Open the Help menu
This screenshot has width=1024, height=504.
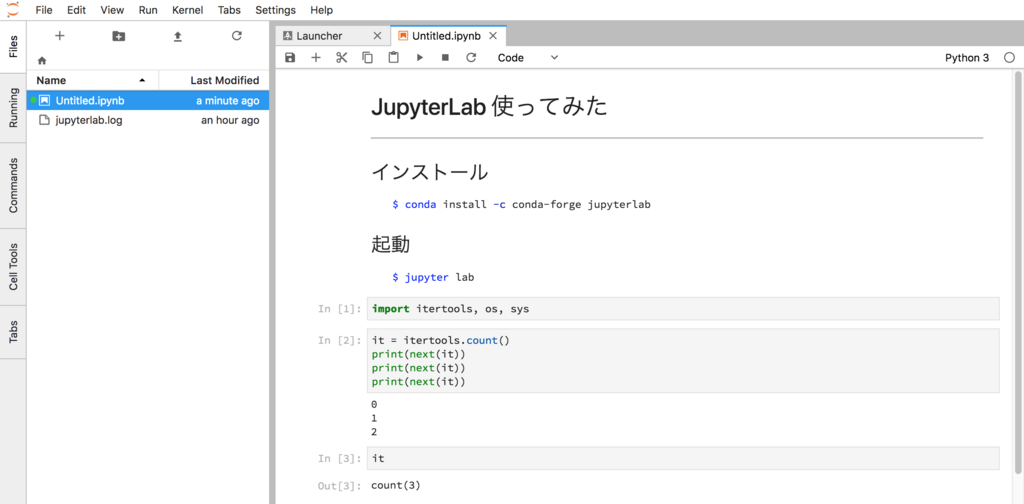pyautogui.click(x=321, y=10)
